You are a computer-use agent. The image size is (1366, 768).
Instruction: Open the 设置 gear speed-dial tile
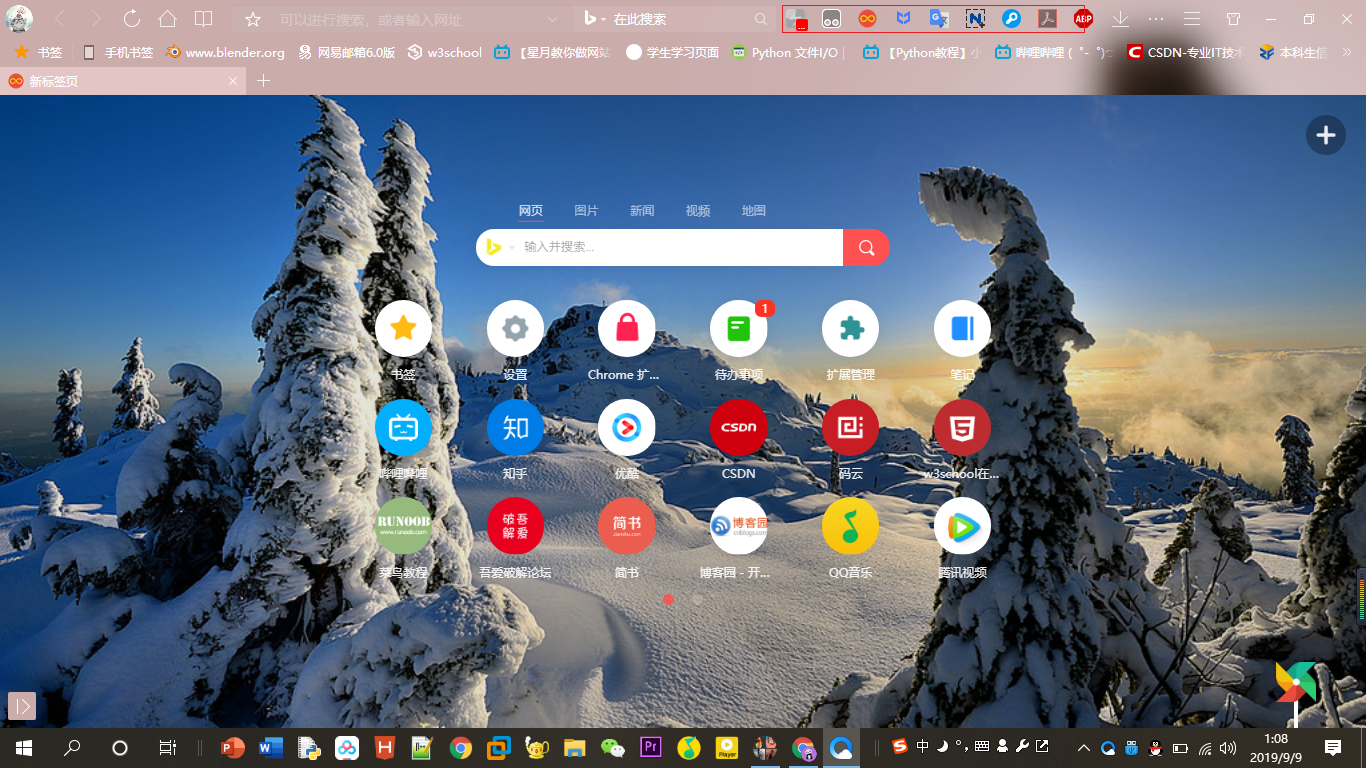(515, 328)
